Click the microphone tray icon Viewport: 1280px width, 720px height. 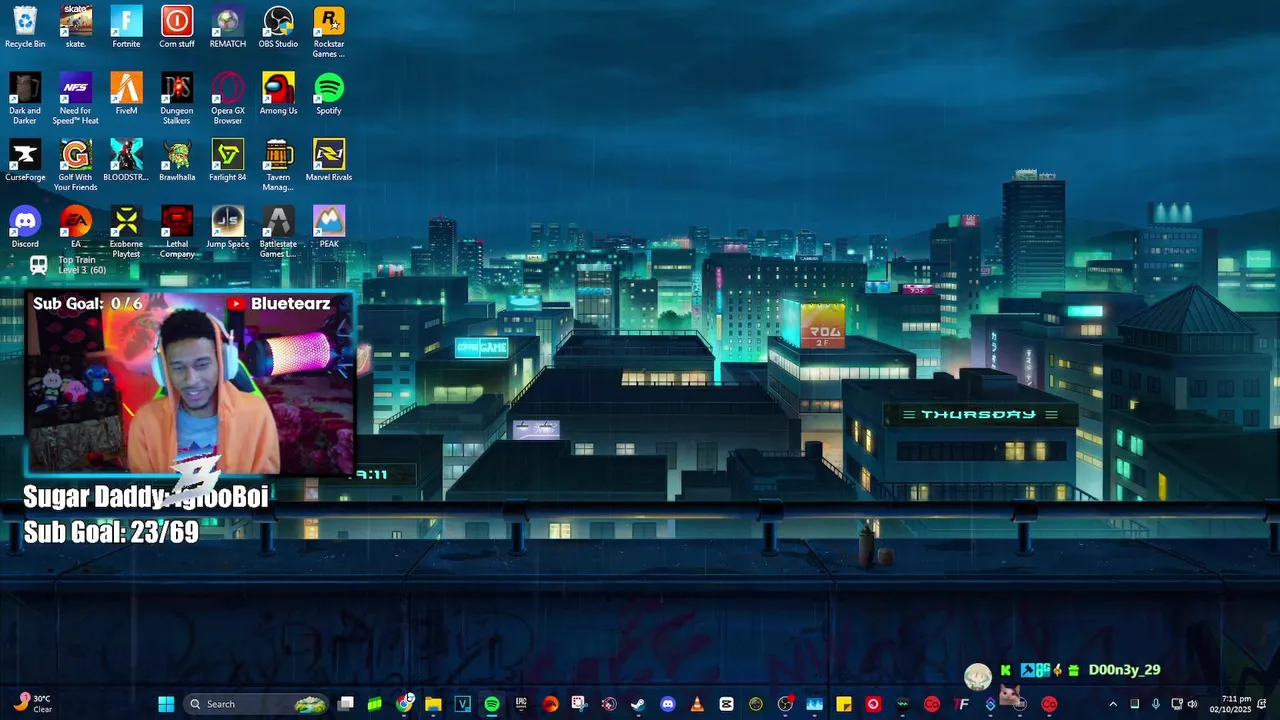click(1155, 704)
